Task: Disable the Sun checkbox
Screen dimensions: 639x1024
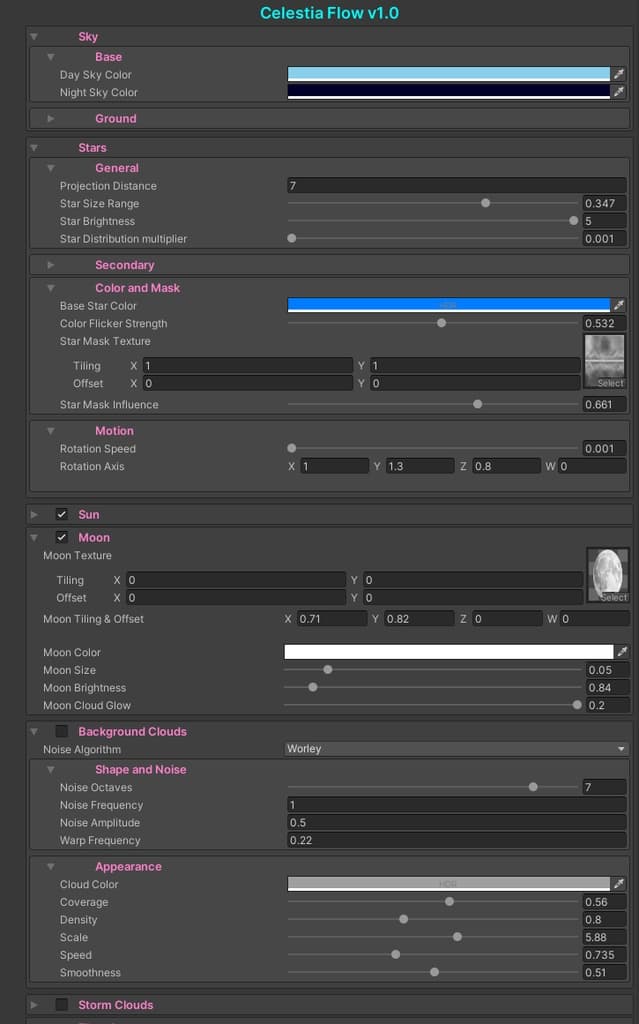Action: pos(61,514)
